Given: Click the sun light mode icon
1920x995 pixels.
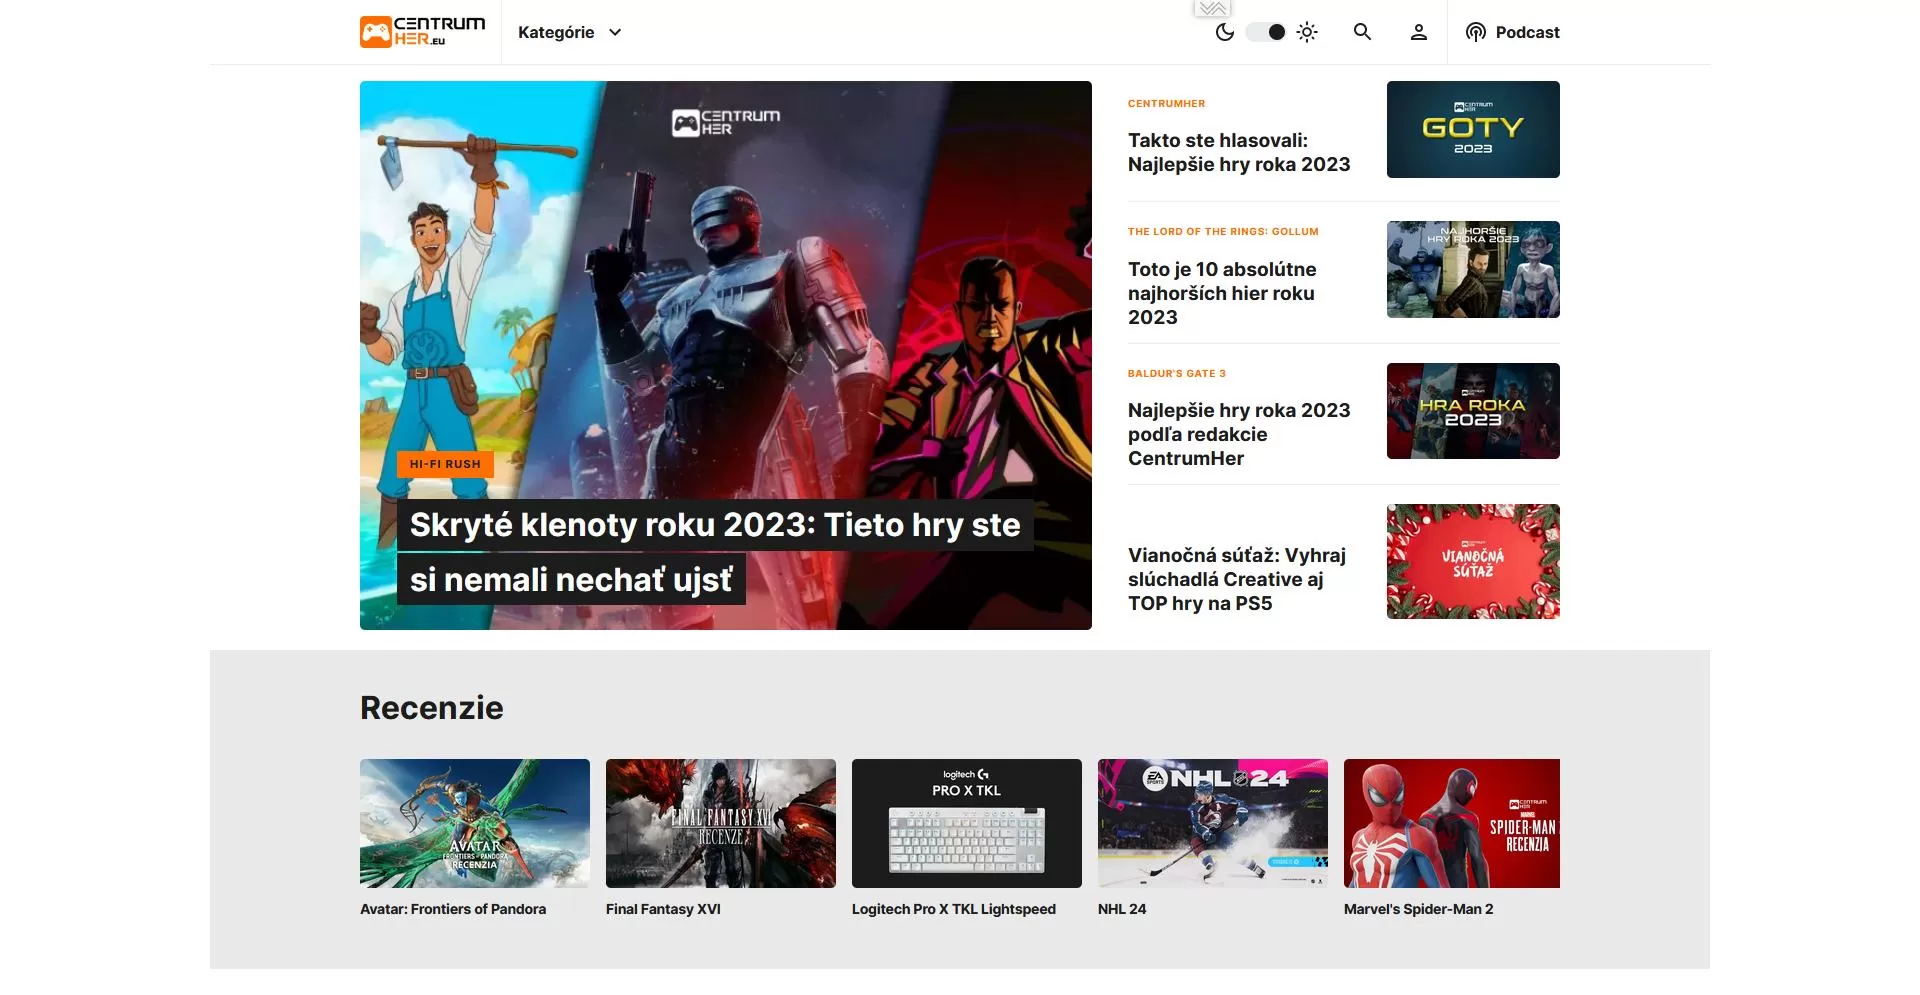Looking at the screenshot, I should [1307, 32].
